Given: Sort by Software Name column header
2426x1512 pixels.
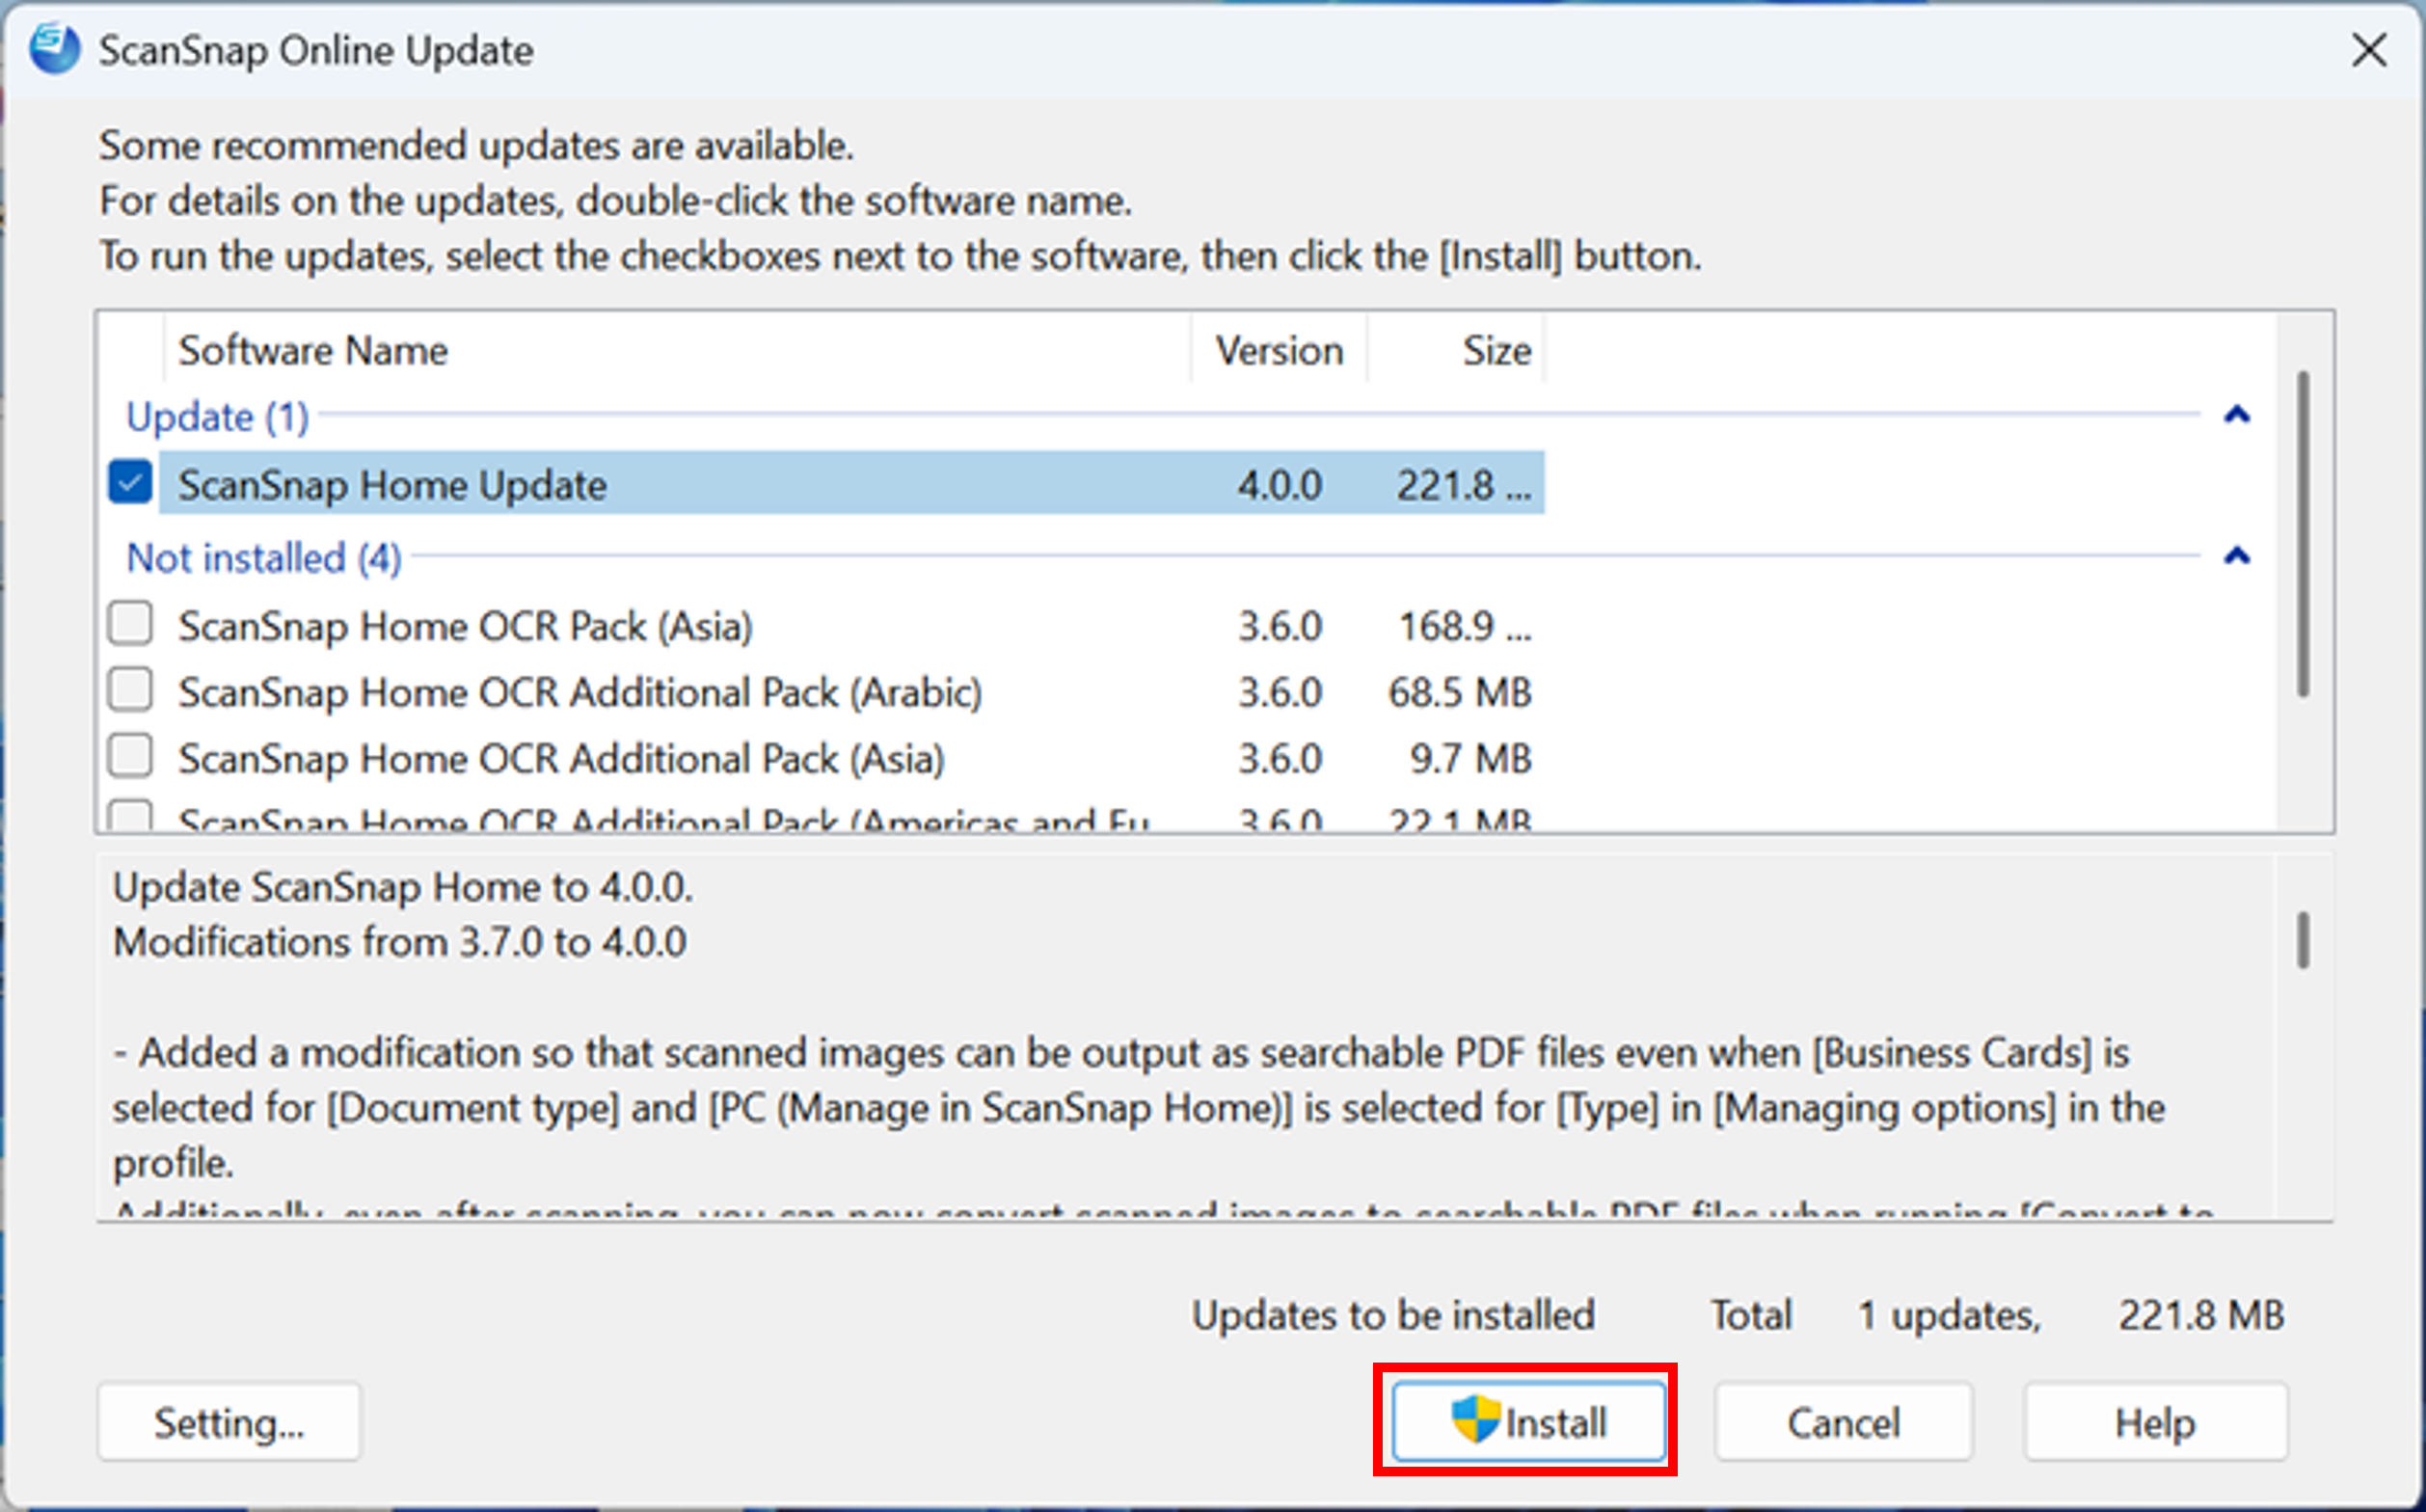Looking at the screenshot, I should tap(676, 350).
